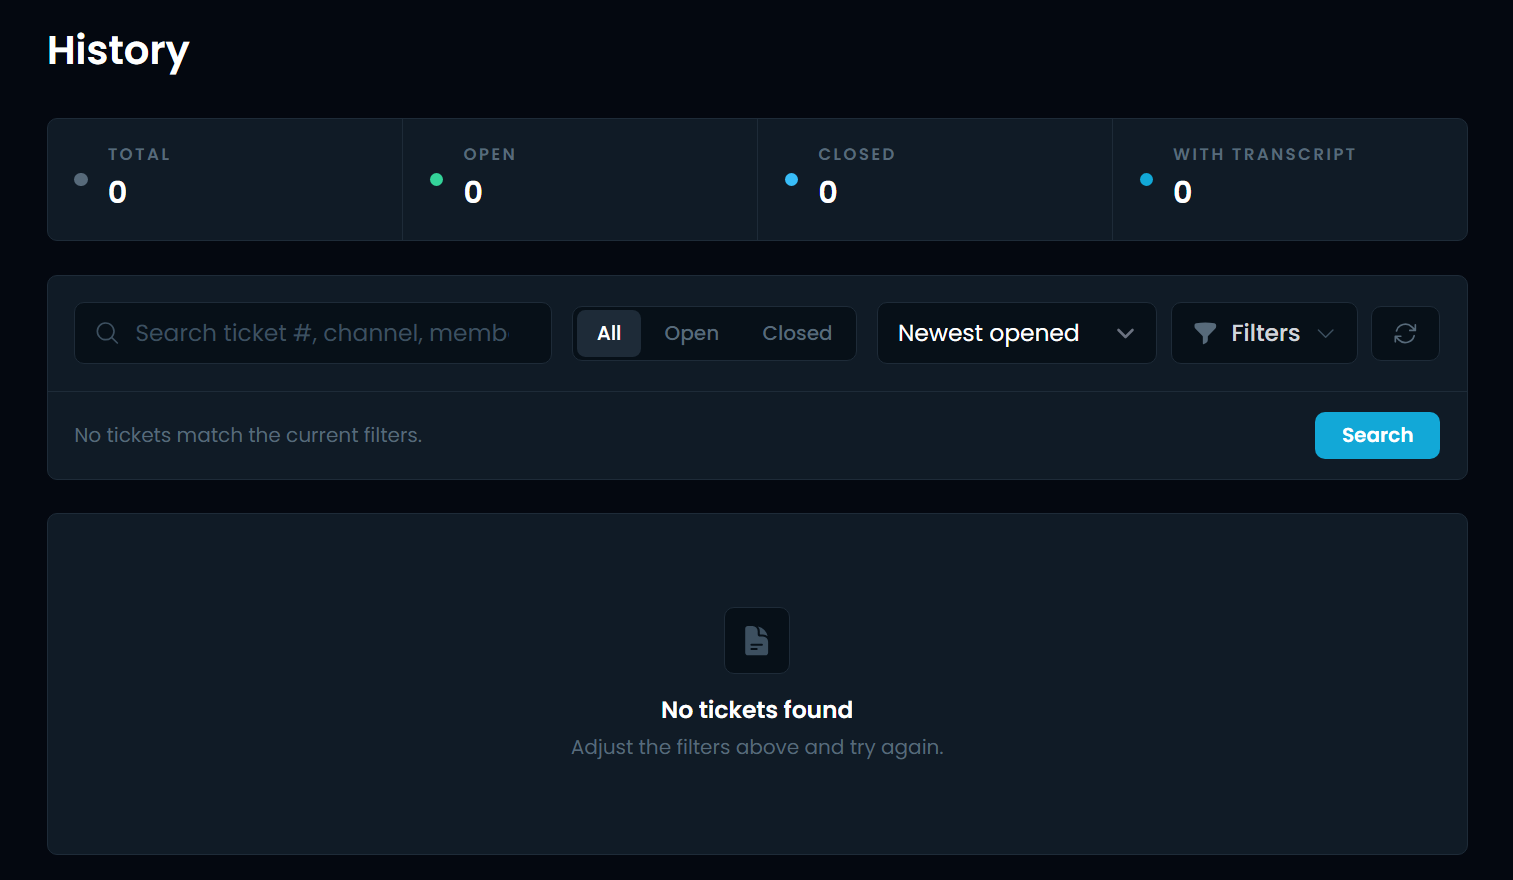
Task: Switch to the Closed tickets tab
Action: coord(797,333)
